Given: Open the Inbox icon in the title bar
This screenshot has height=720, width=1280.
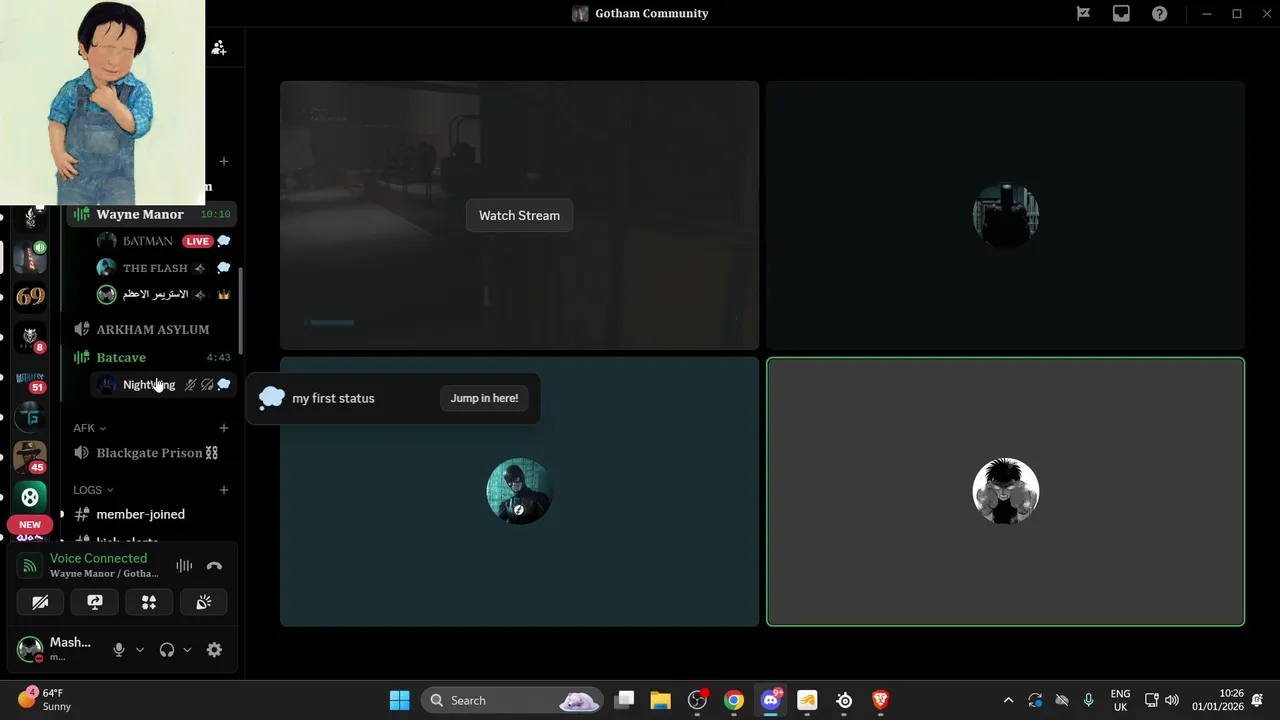Looking at the screenshot, I should point(1121,14).
